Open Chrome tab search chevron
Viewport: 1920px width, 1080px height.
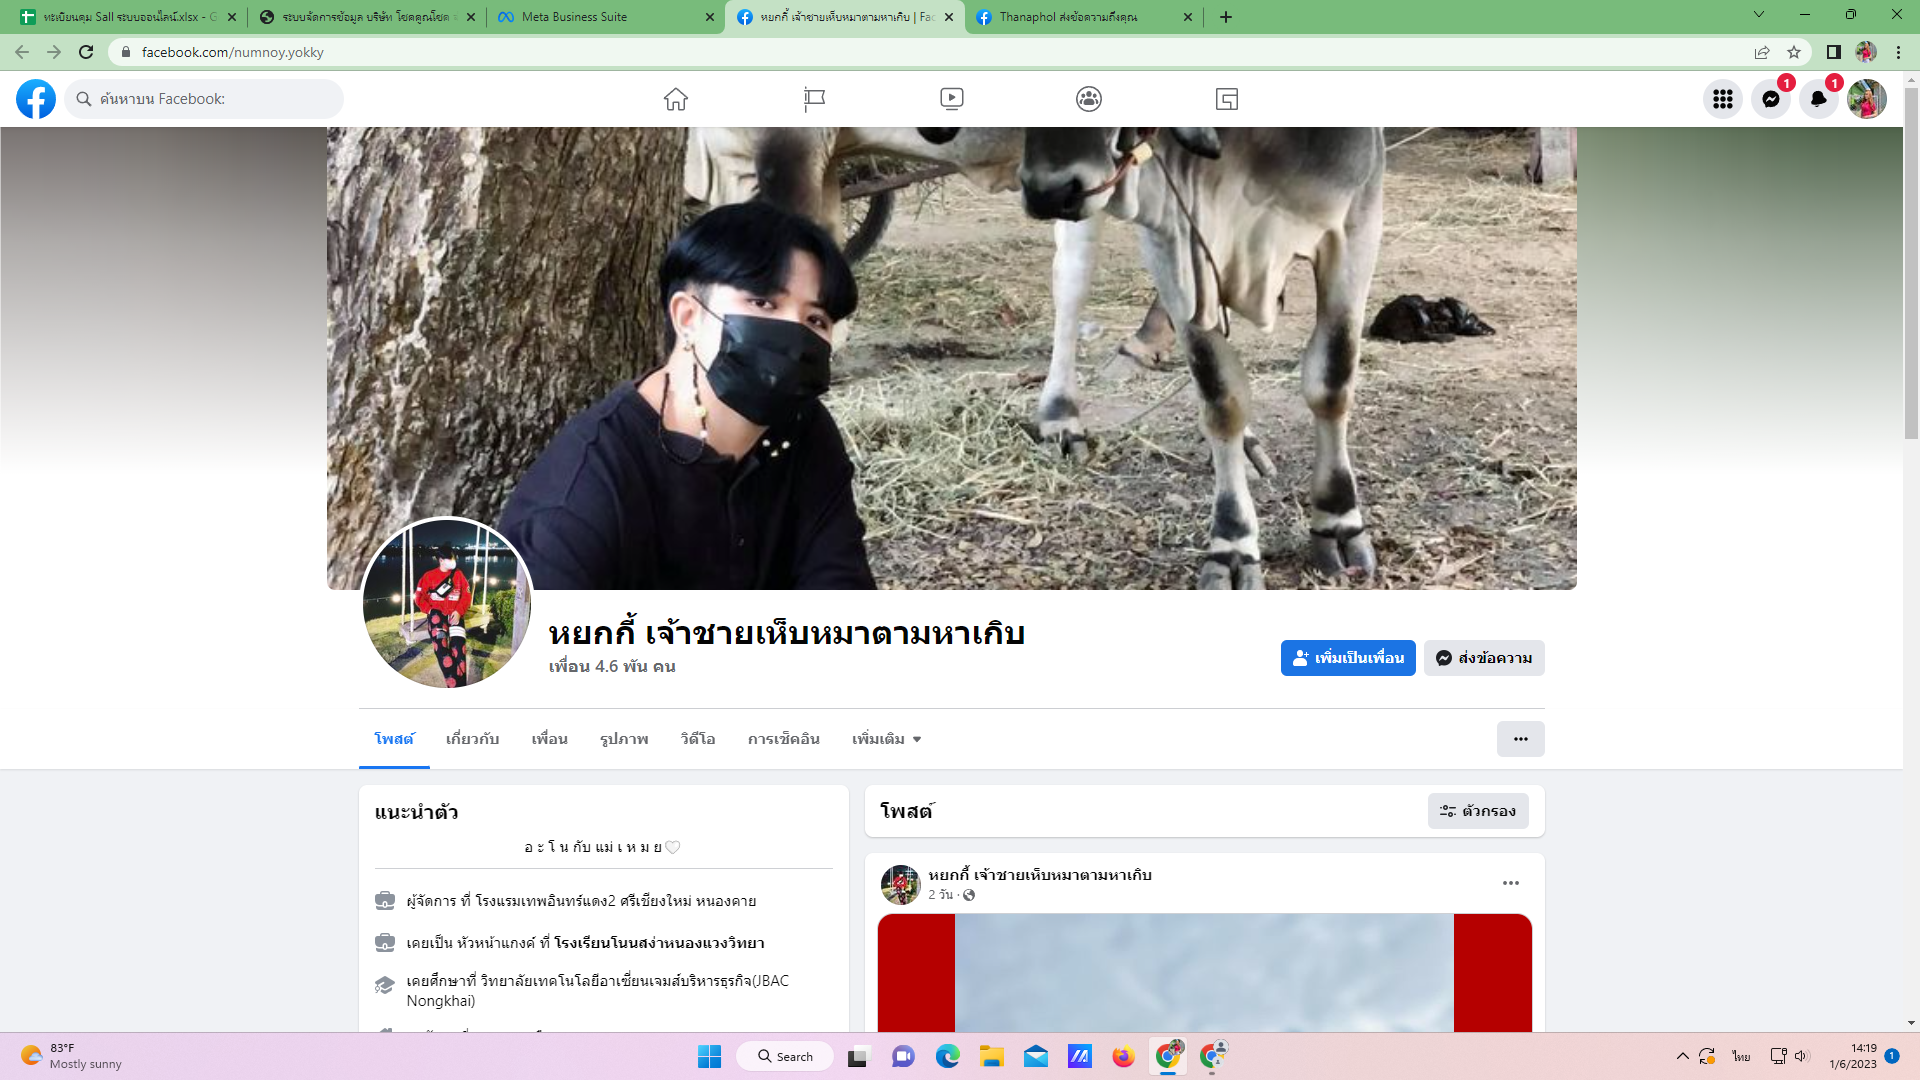coord(1758,16)
